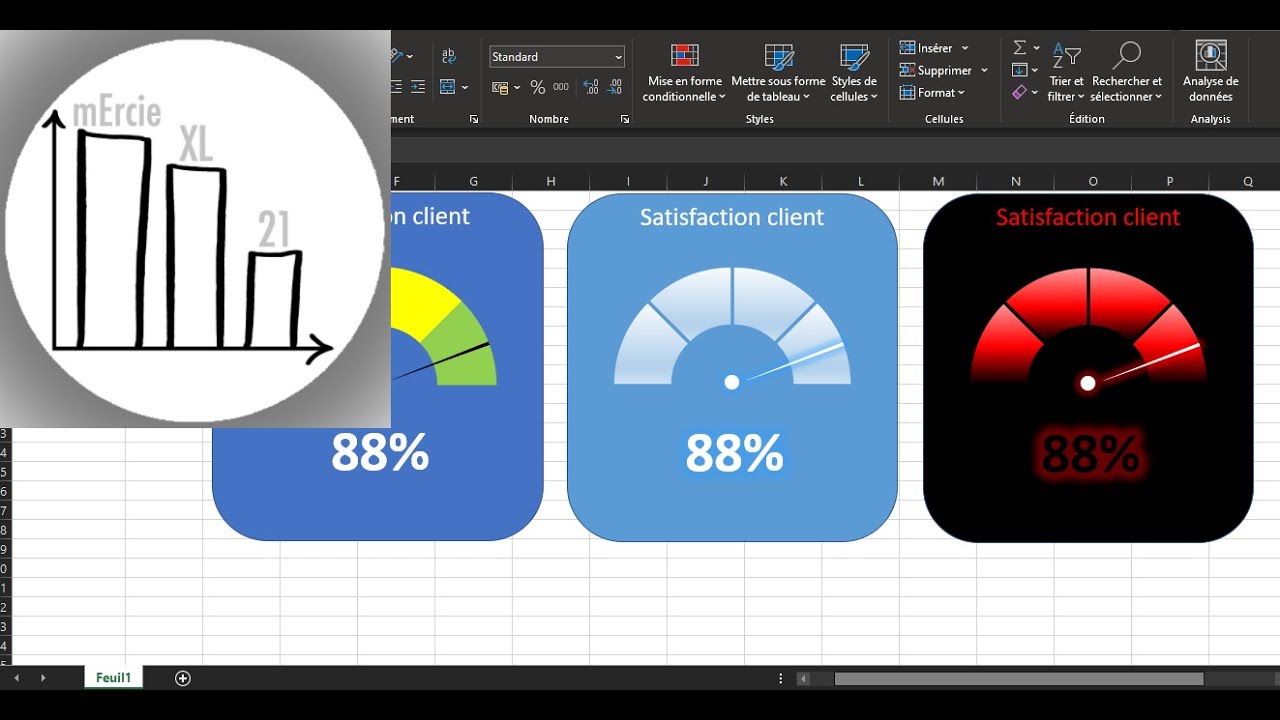Image resolution: width=1280 pixels, height=720 pixels.
Task: Click the red Satisfaction client title
Action: point(1088,217)
